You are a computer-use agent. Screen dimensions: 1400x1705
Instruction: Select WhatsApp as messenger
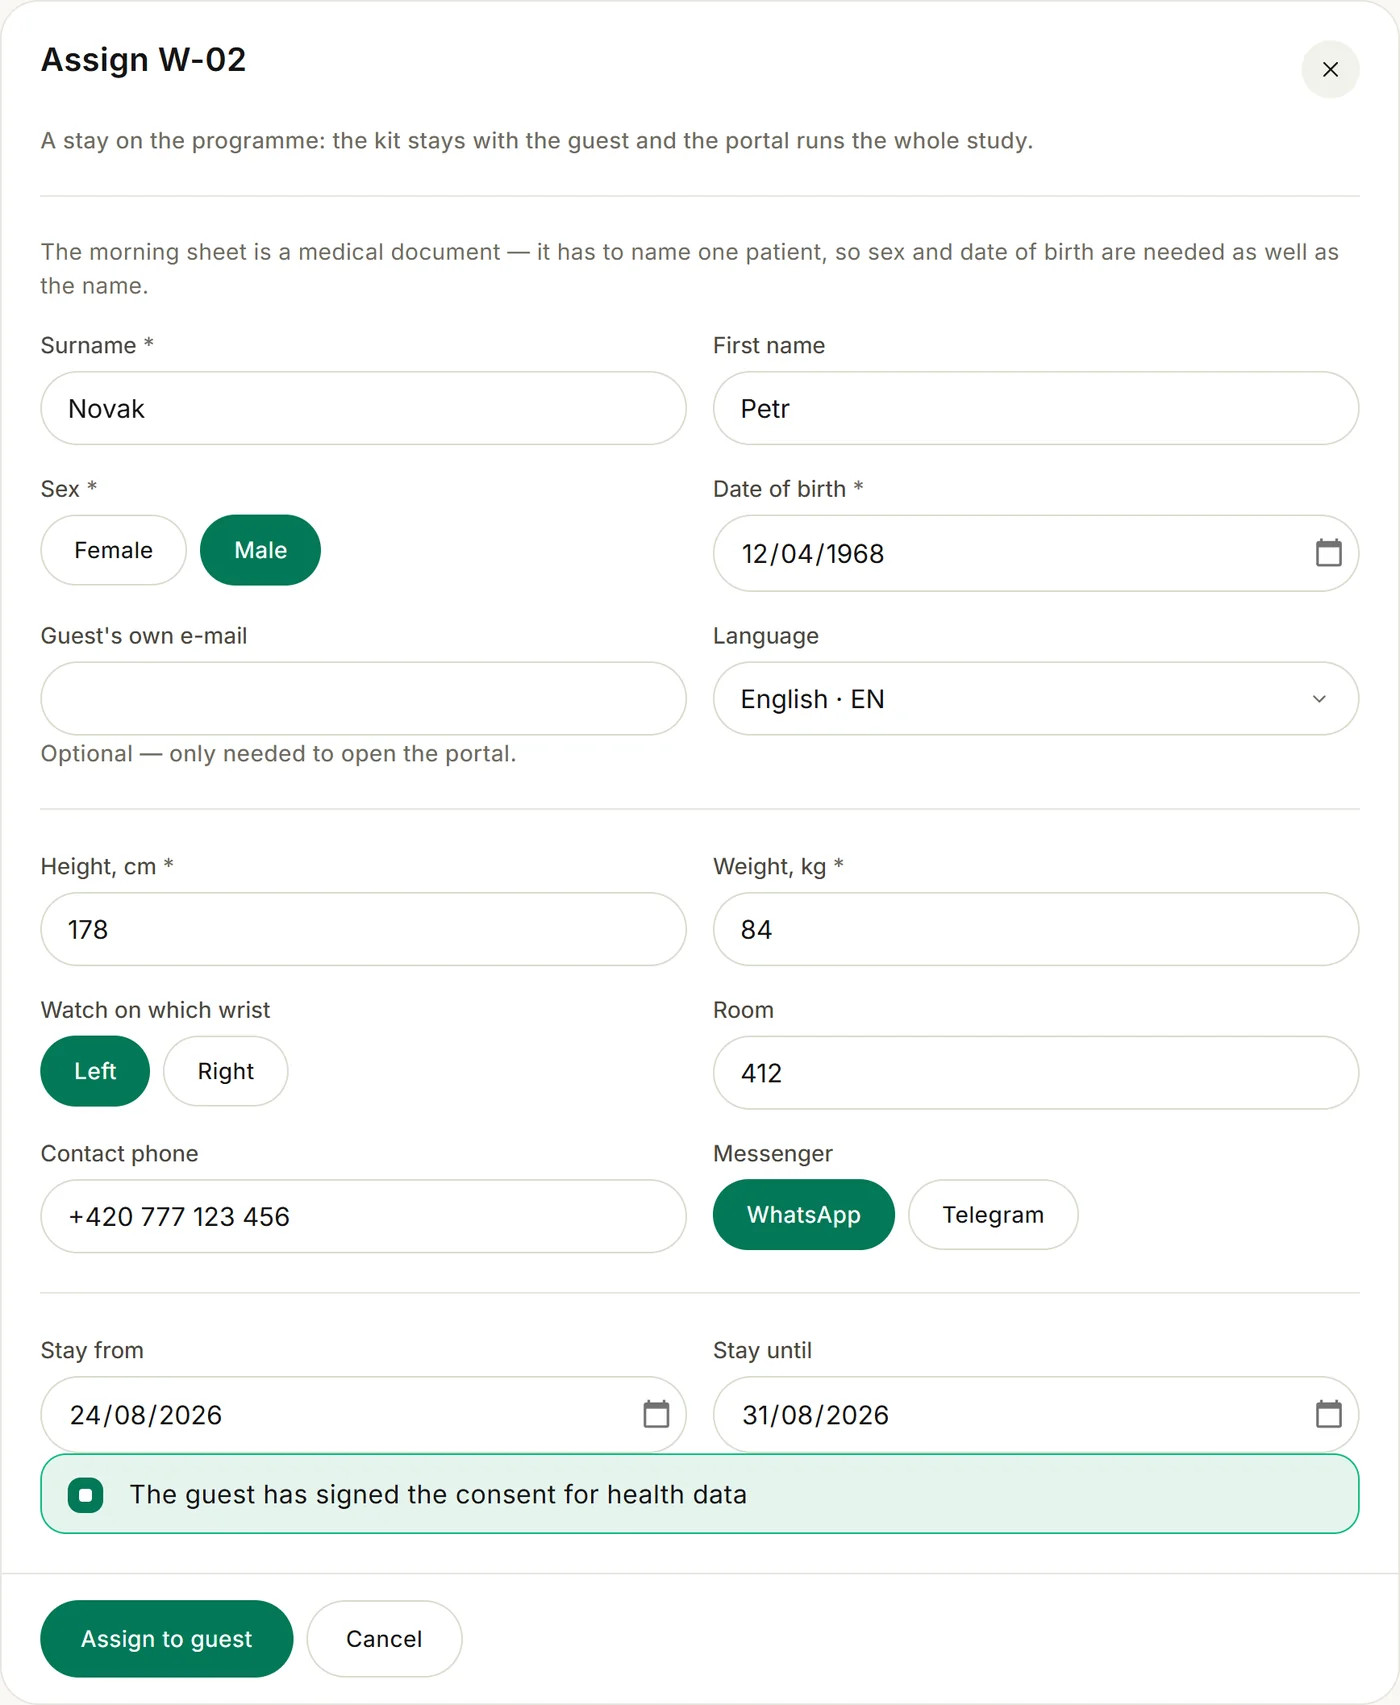[x=804, y=1214]
